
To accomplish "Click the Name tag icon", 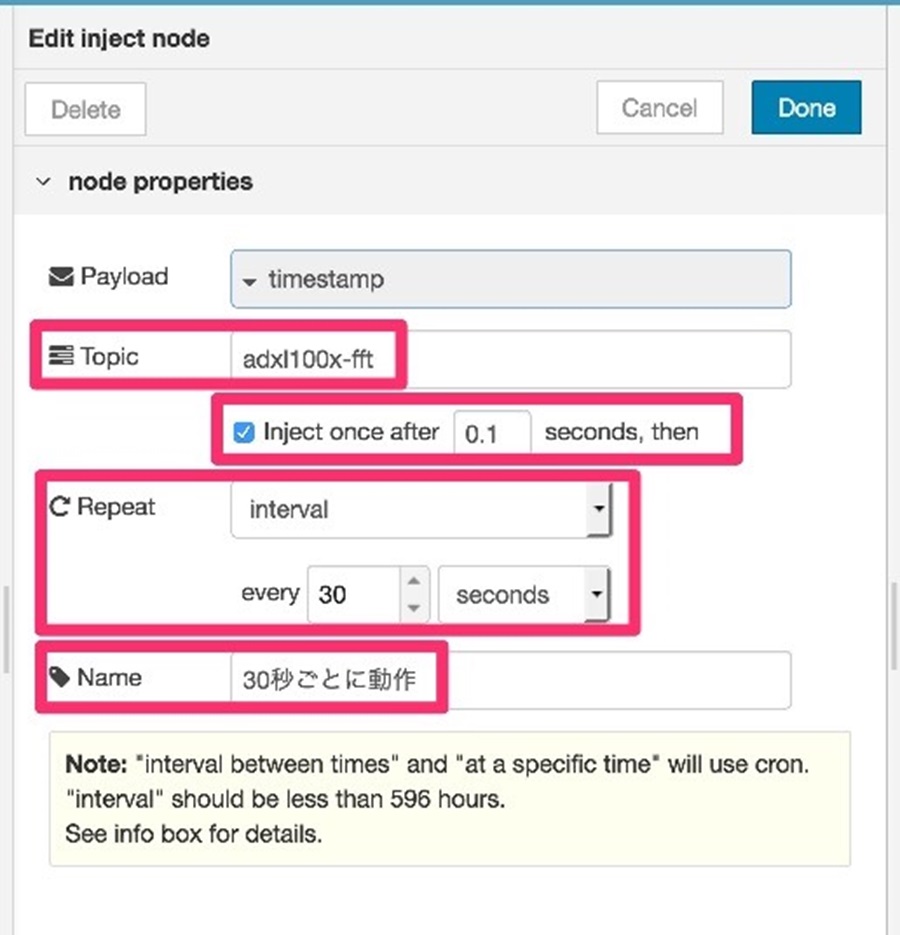I will pos(60,677).
